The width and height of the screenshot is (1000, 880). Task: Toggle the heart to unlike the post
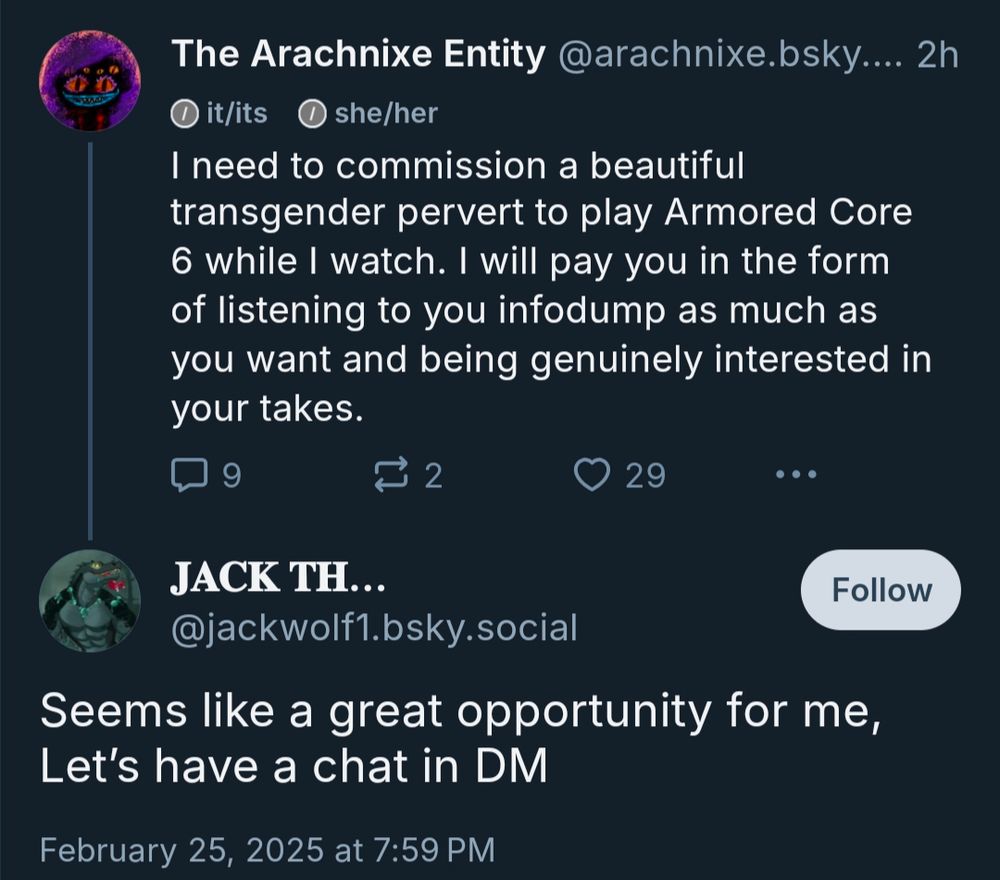tap(590, 475)
